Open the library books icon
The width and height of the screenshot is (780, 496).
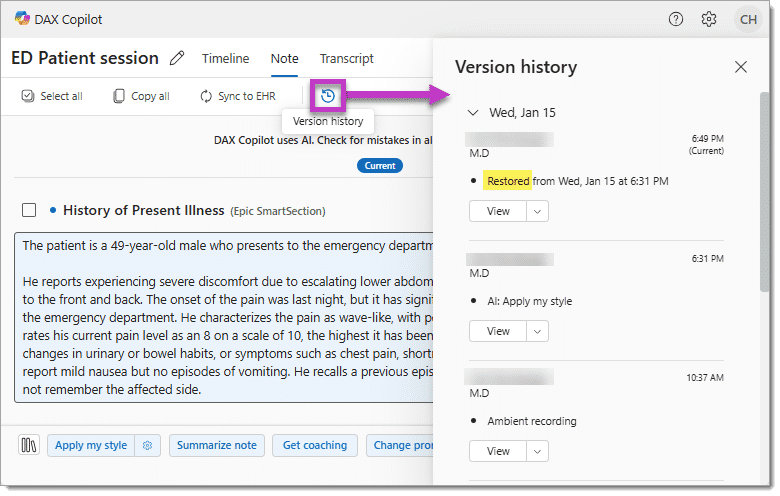(29, 445)
